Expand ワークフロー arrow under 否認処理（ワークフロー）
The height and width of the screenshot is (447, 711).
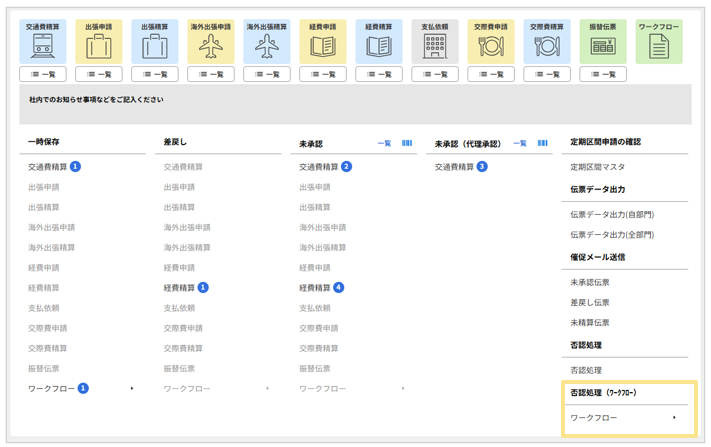(674, 418)
